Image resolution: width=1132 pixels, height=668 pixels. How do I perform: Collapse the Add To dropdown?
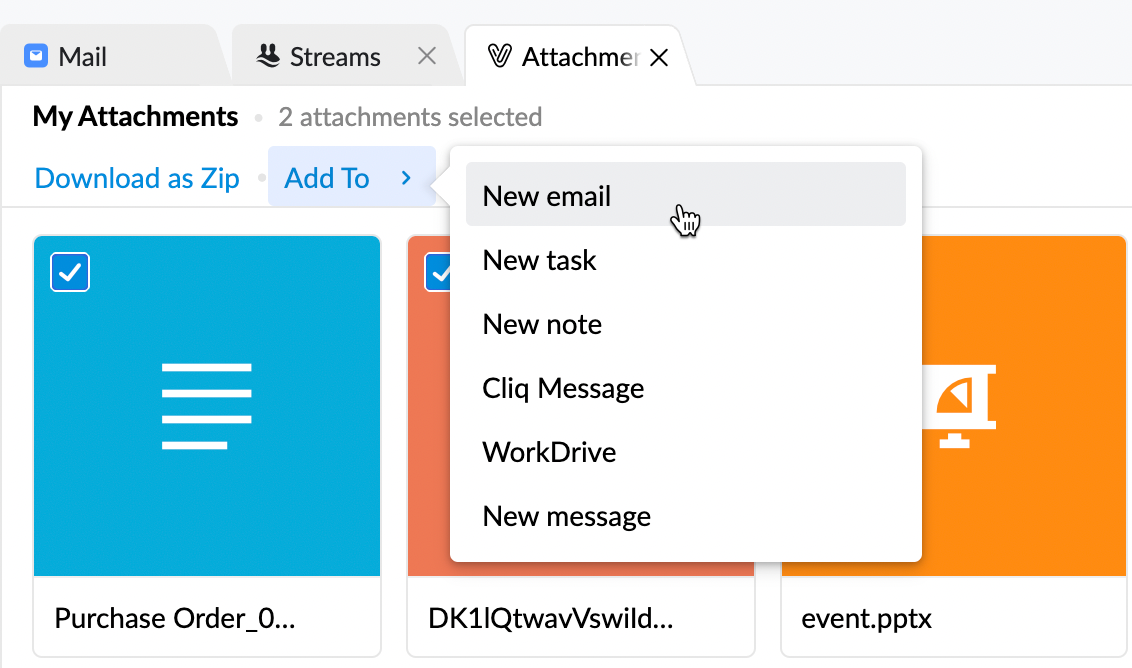pos(327,178)
